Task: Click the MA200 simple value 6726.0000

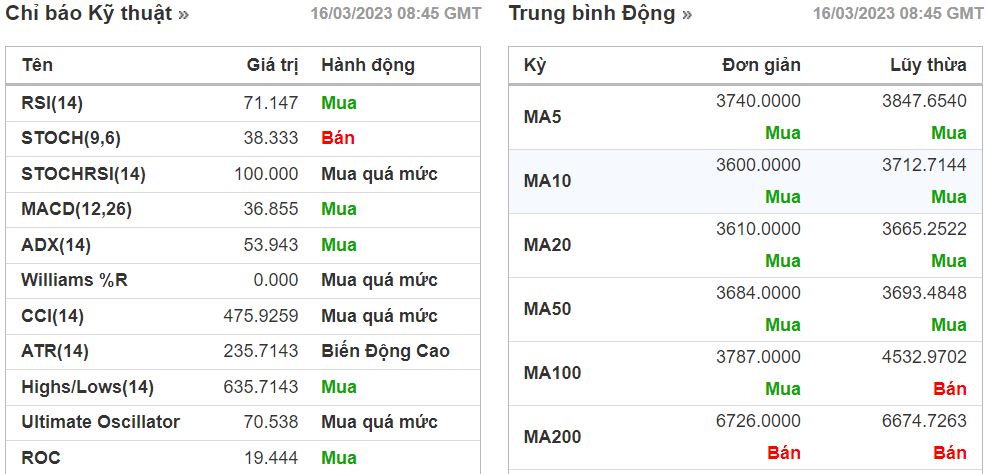Action: pyautogui.click(x=758, y=421)
